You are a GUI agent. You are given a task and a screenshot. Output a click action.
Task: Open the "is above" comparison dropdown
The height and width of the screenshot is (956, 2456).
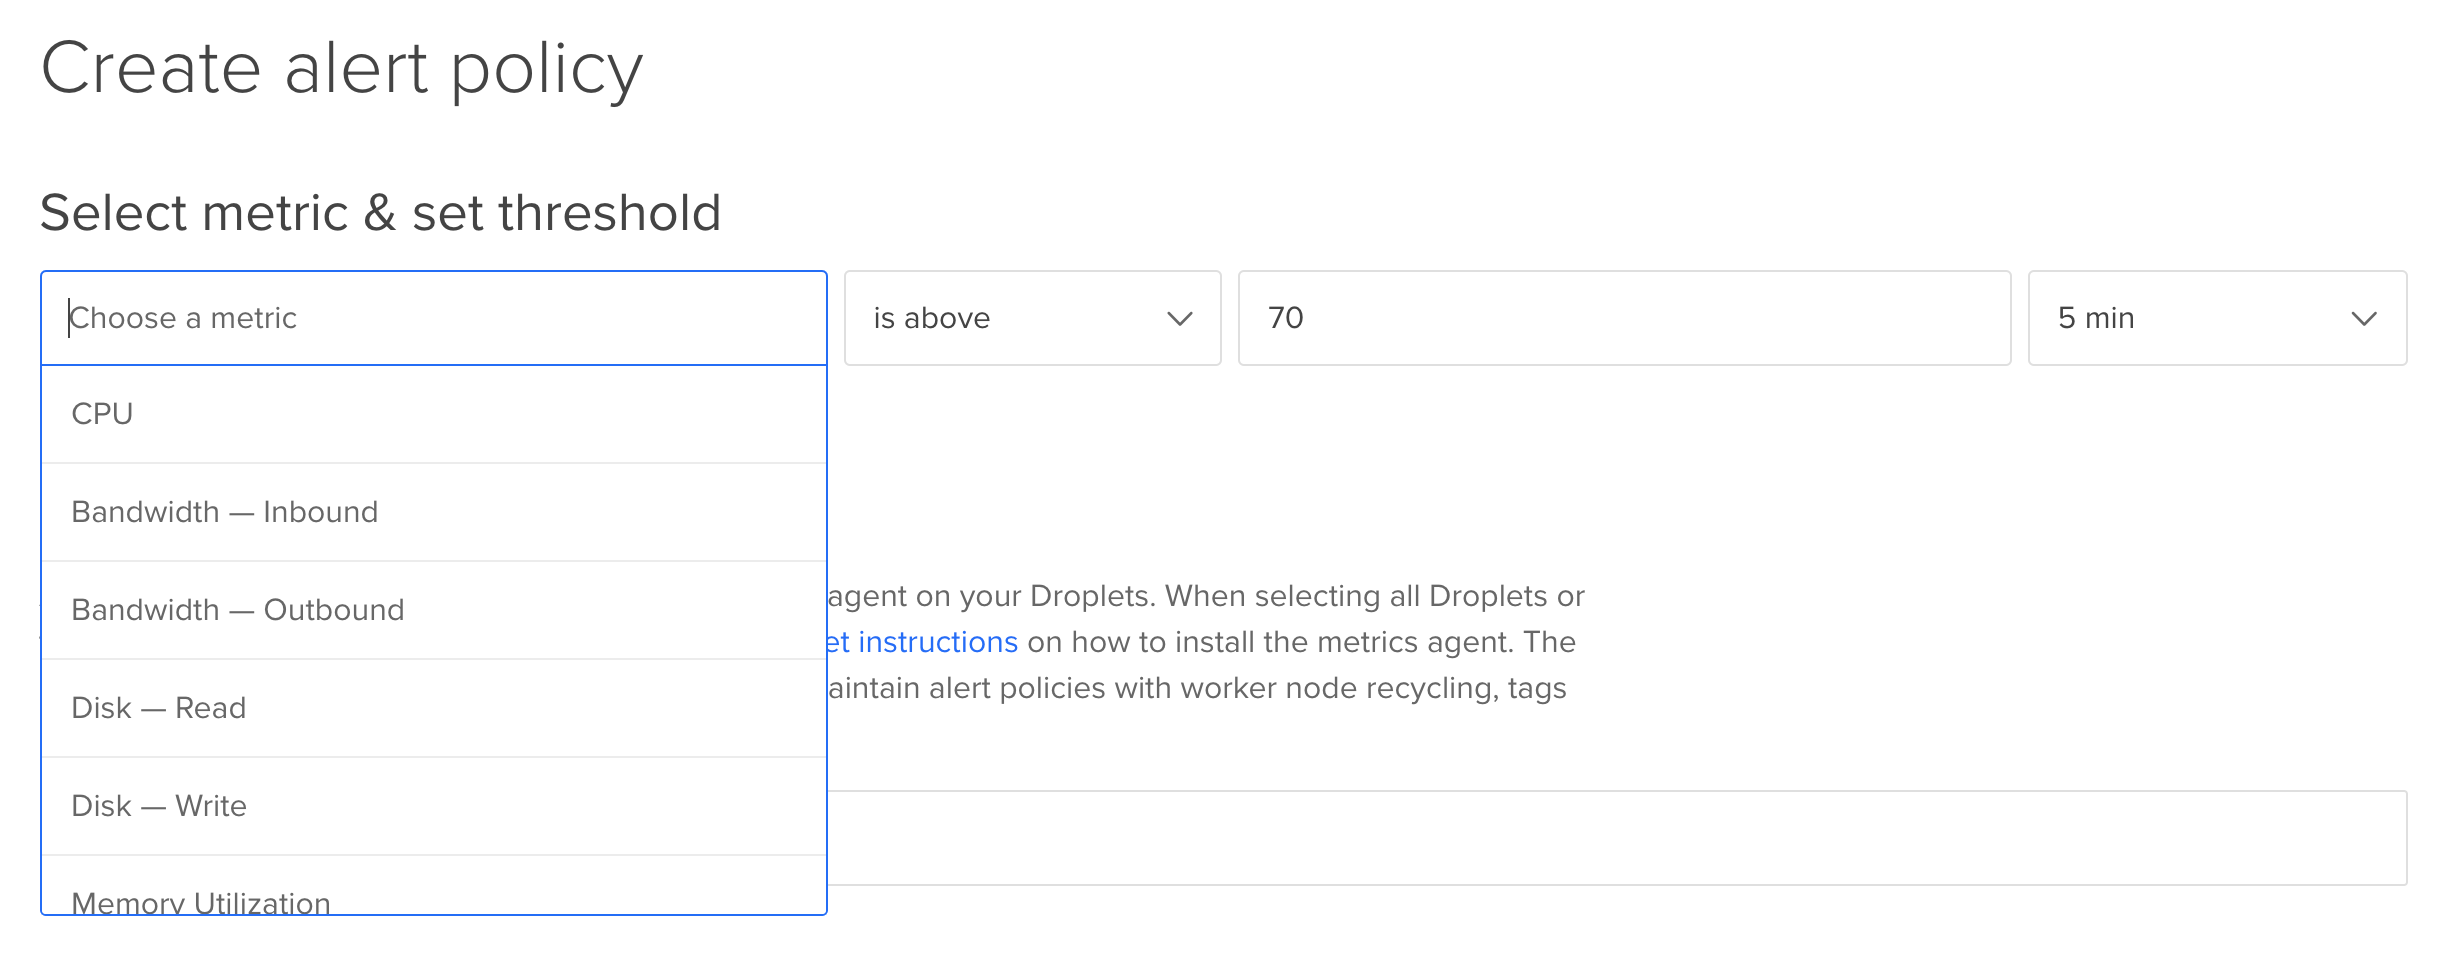tap(1030, 318)
